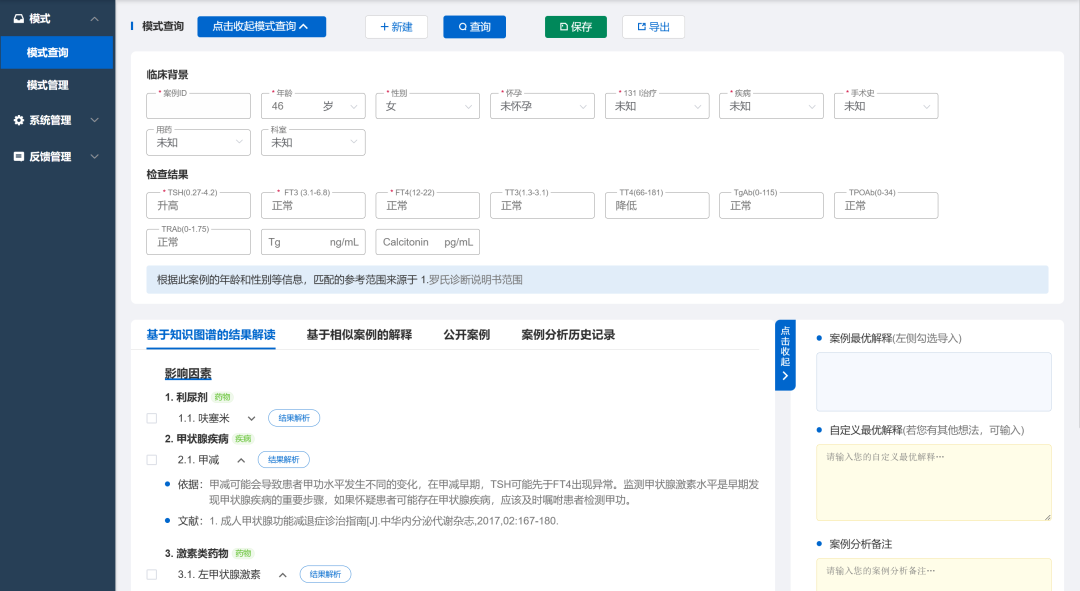This screenshot has height=591, width=1080.
Task: Open the 手术史 dropdown
Action: pyautogui.click(x=886, y=106)
